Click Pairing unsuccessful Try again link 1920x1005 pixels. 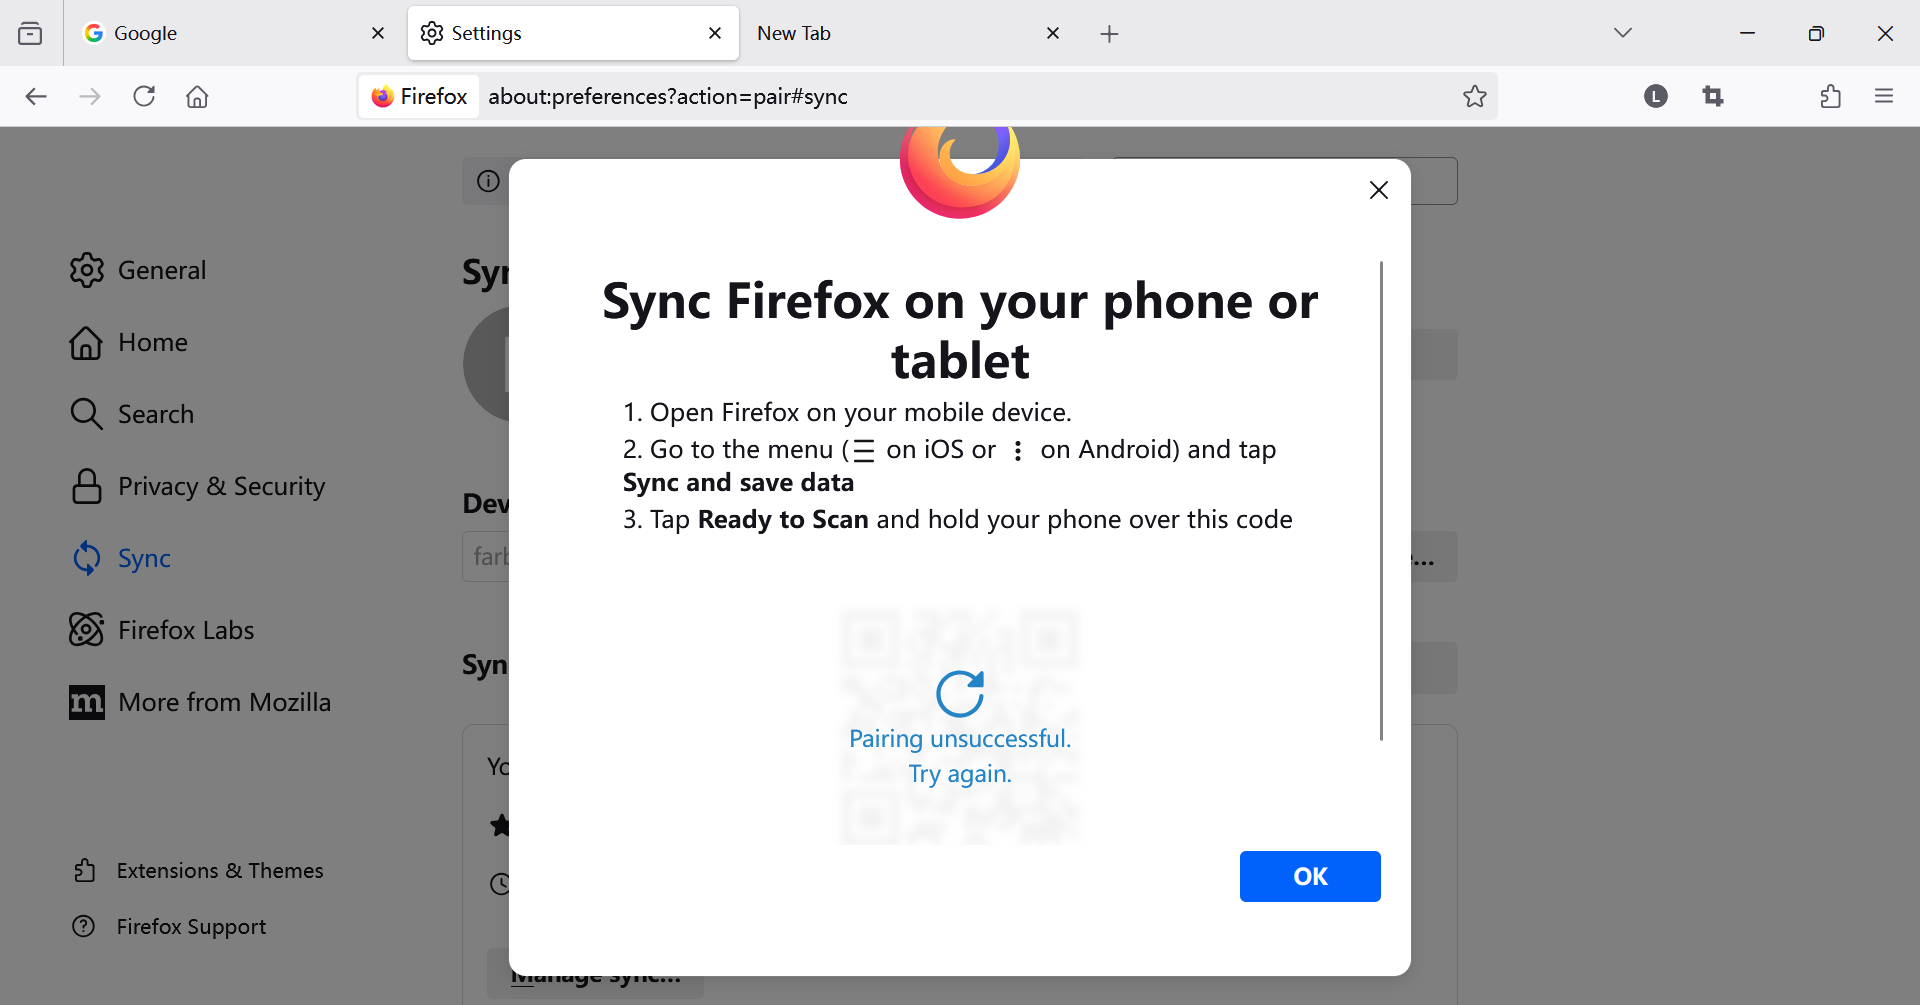pos(960,756)
